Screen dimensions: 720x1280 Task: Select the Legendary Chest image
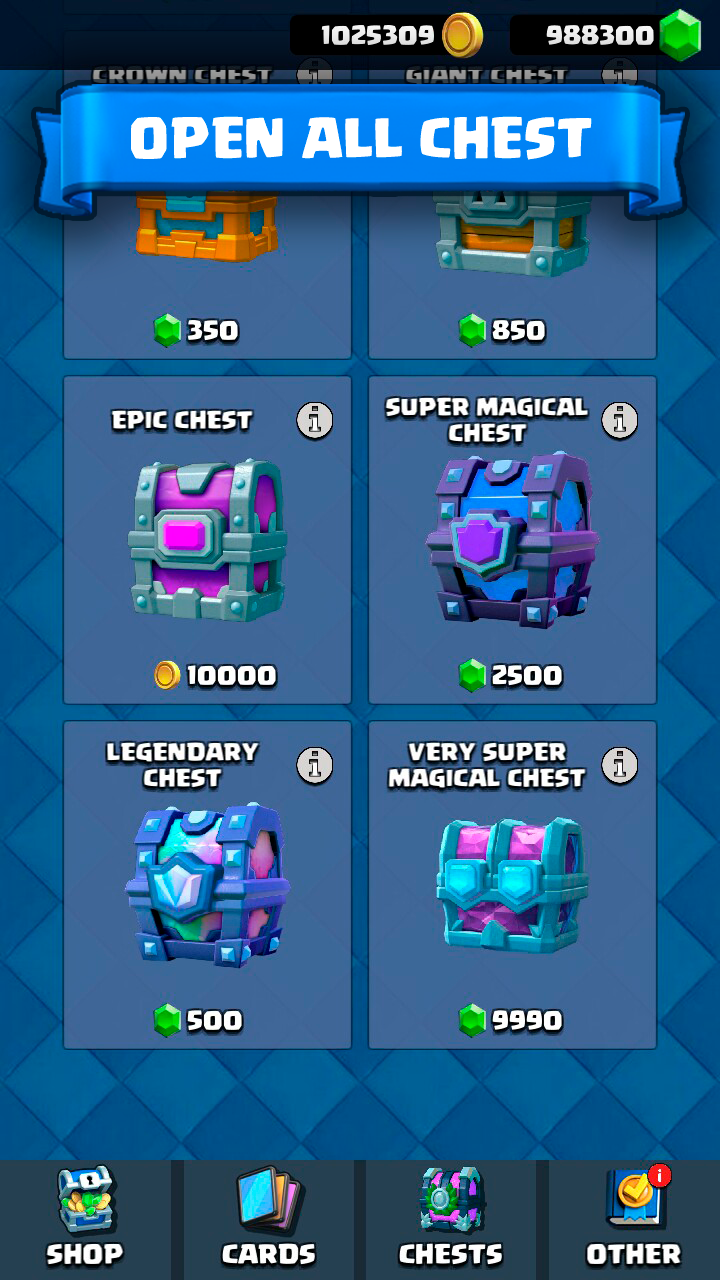tap(207, 884)
